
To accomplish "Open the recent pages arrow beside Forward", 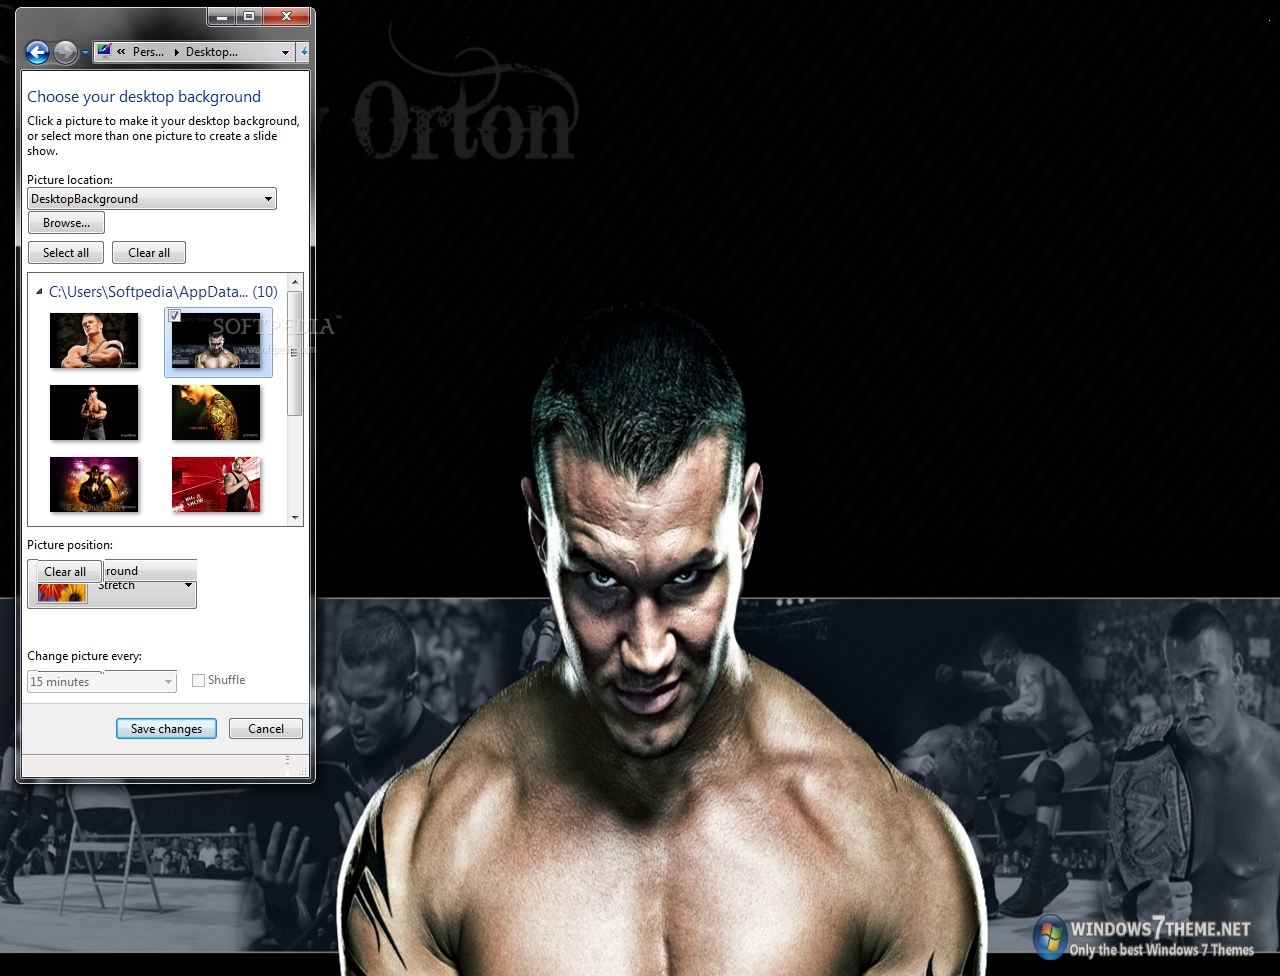I will [85, 53].
